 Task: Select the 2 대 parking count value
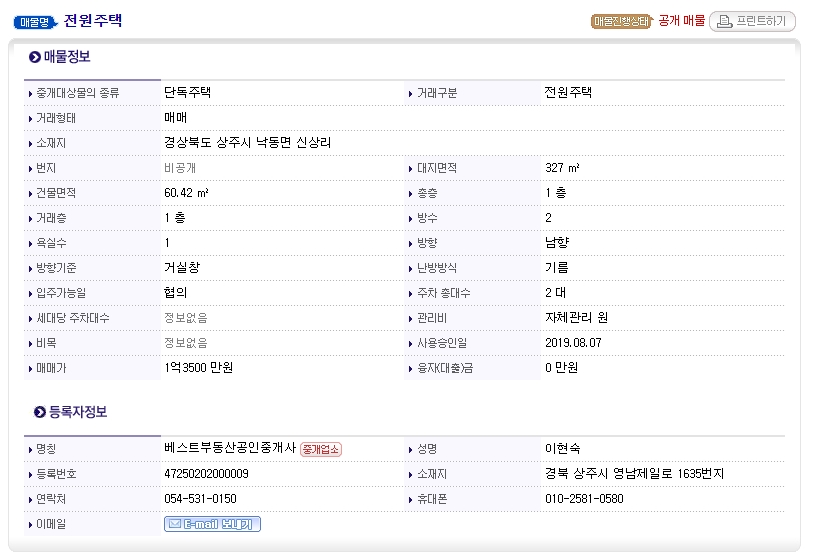[556, 293]
